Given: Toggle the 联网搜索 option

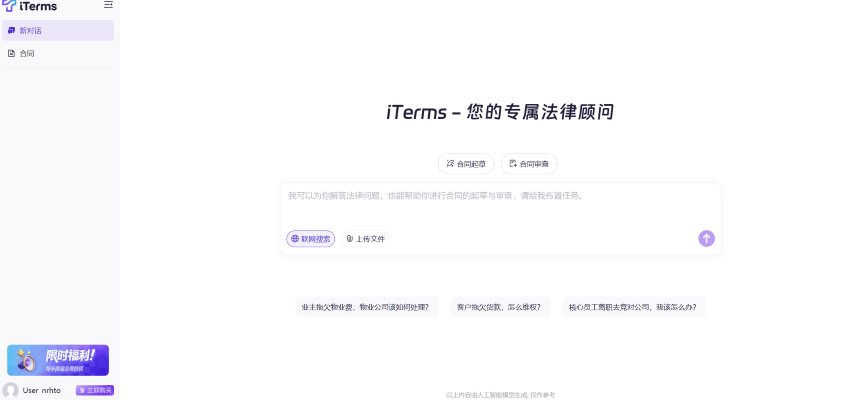Looking at the screenshot, I should pyautogui.click(x=310, y=239).
